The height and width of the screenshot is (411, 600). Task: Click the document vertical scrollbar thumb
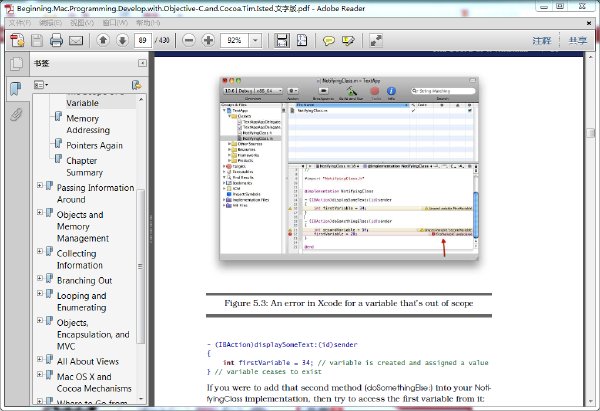pyautogui.click(x=590, y=133)
